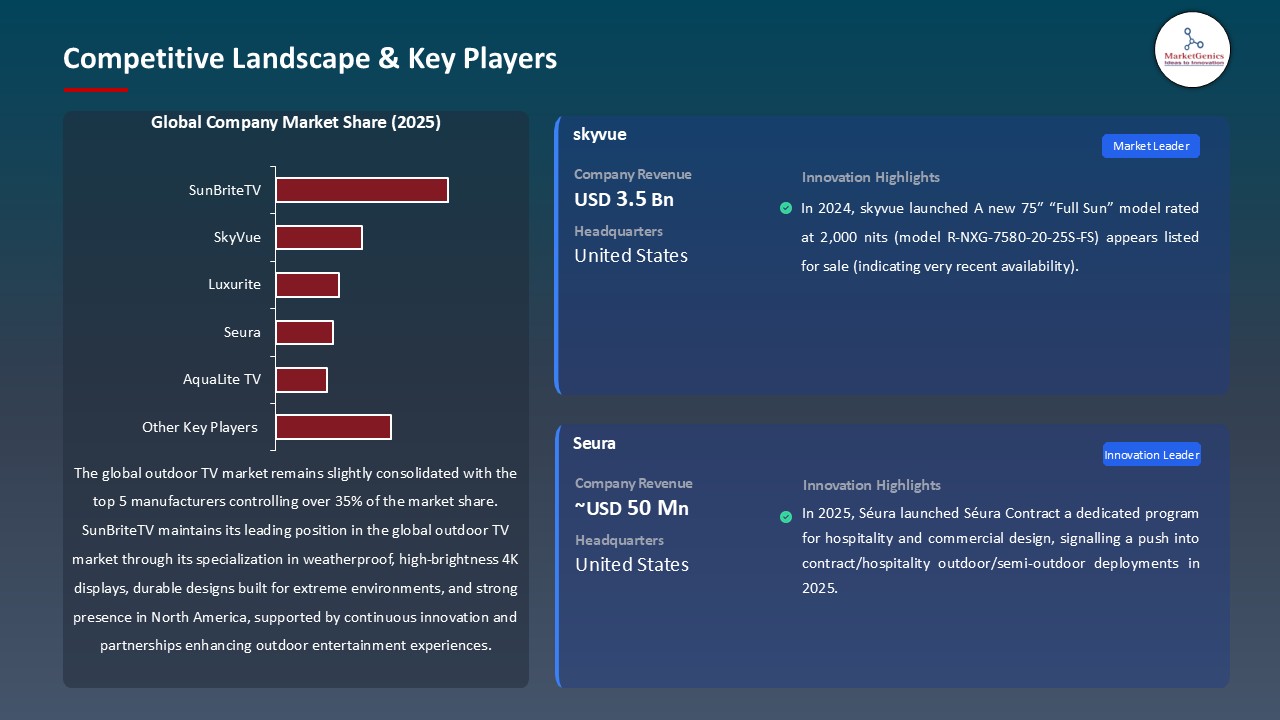The image size is (1280, 720).
Task: Toggle the Innovation Leader badge on Seura card
Action: click(1151, 454)
